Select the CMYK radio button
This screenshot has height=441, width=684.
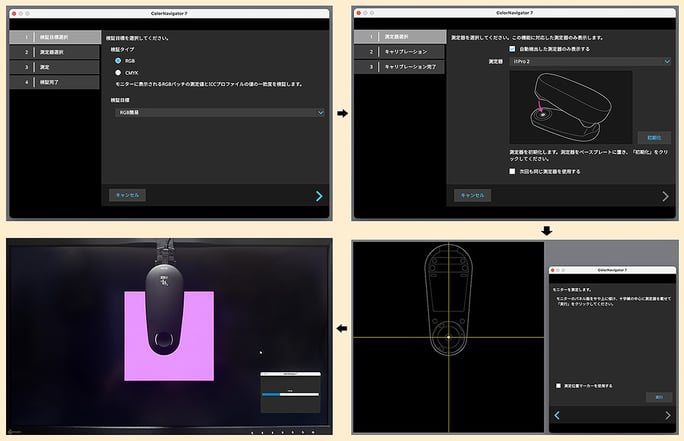(x=117, y=73)
